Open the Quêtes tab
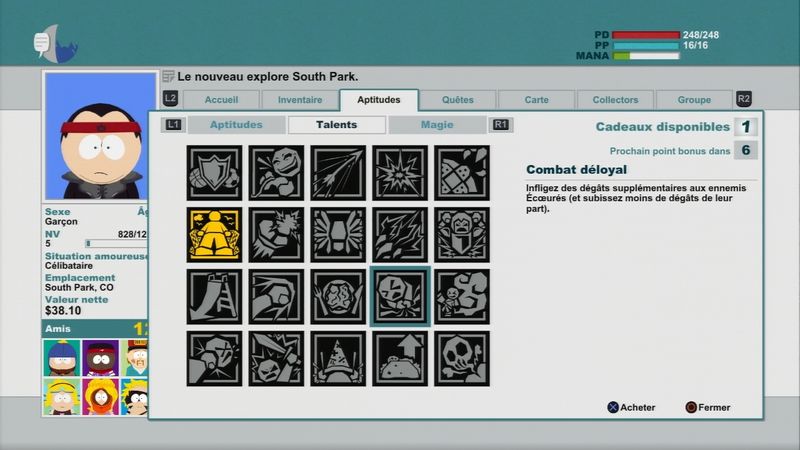Image resolution: width=800 pixels, height=450 pixels. [458, 100]
